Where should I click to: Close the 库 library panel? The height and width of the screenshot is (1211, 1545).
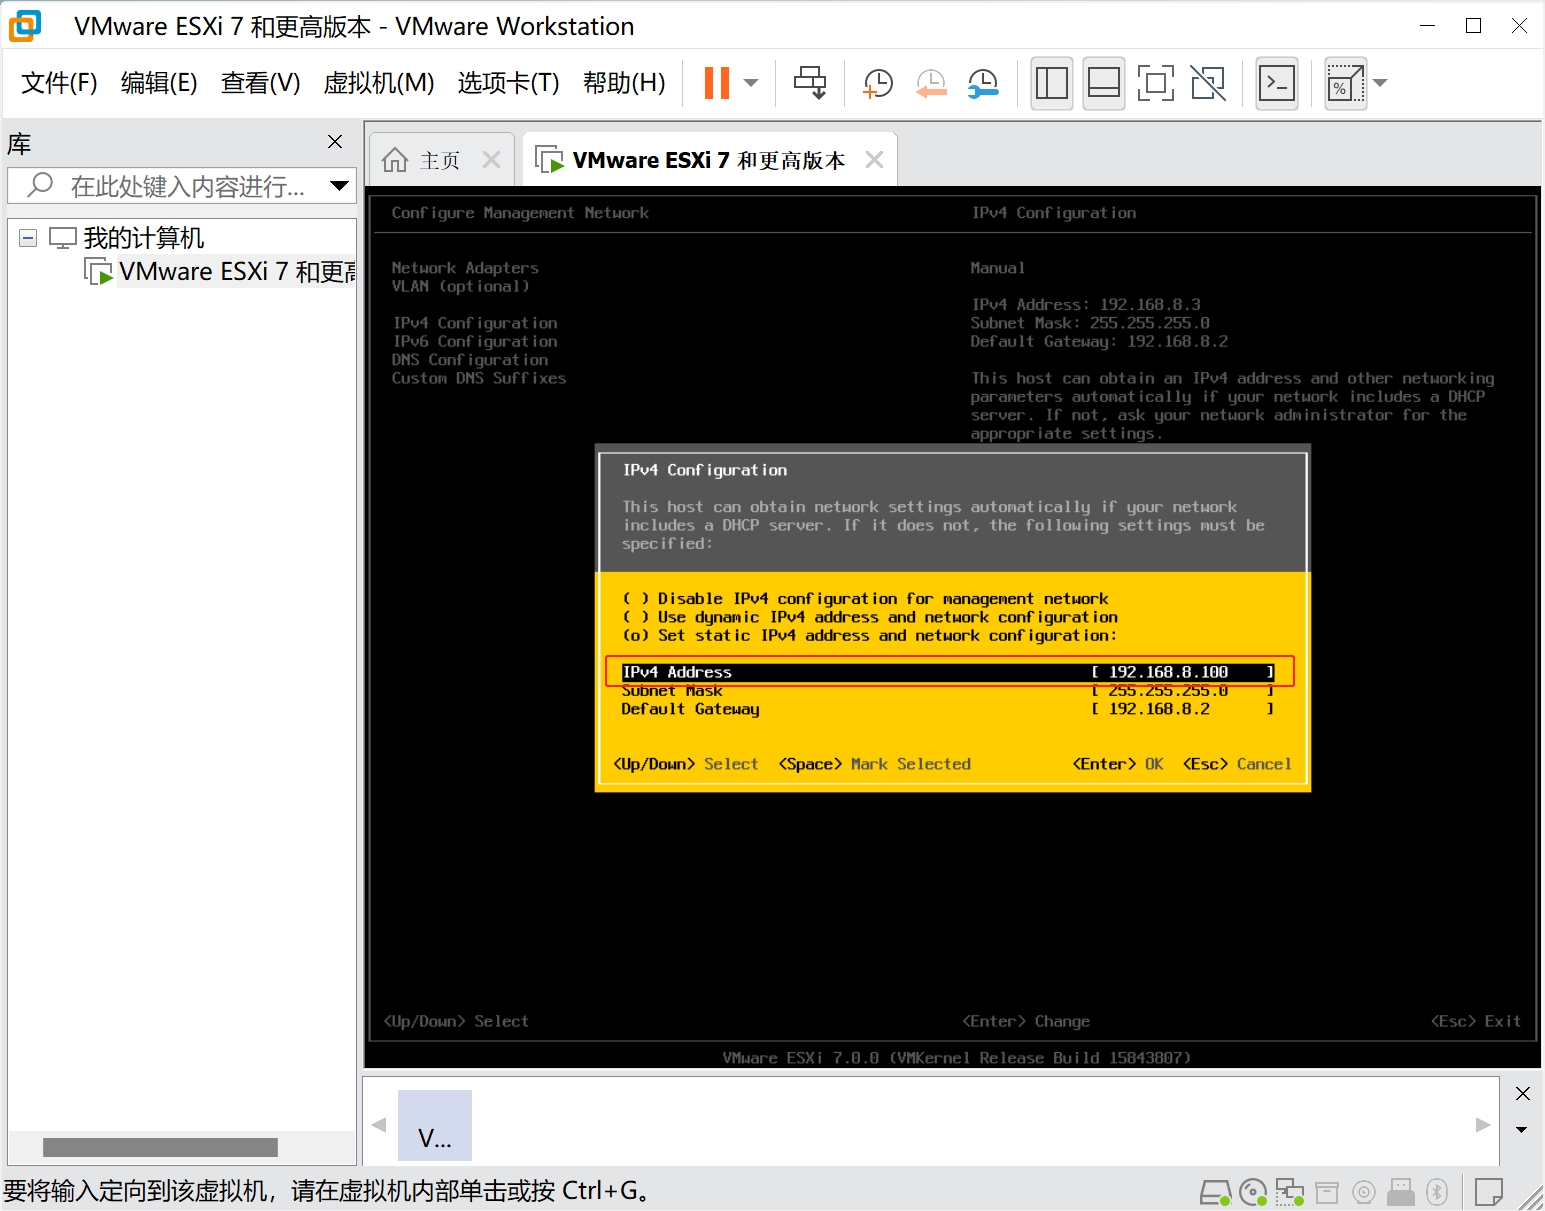[x=335, y=142]
